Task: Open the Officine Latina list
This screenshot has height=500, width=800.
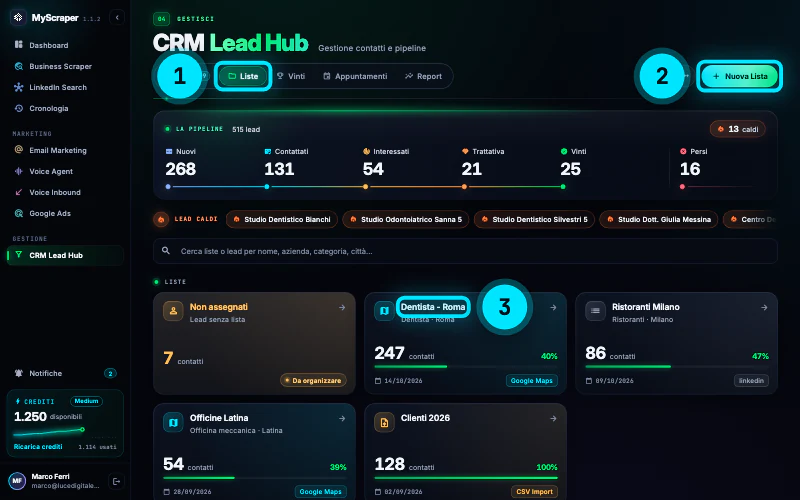Action: tap(254, 452)
